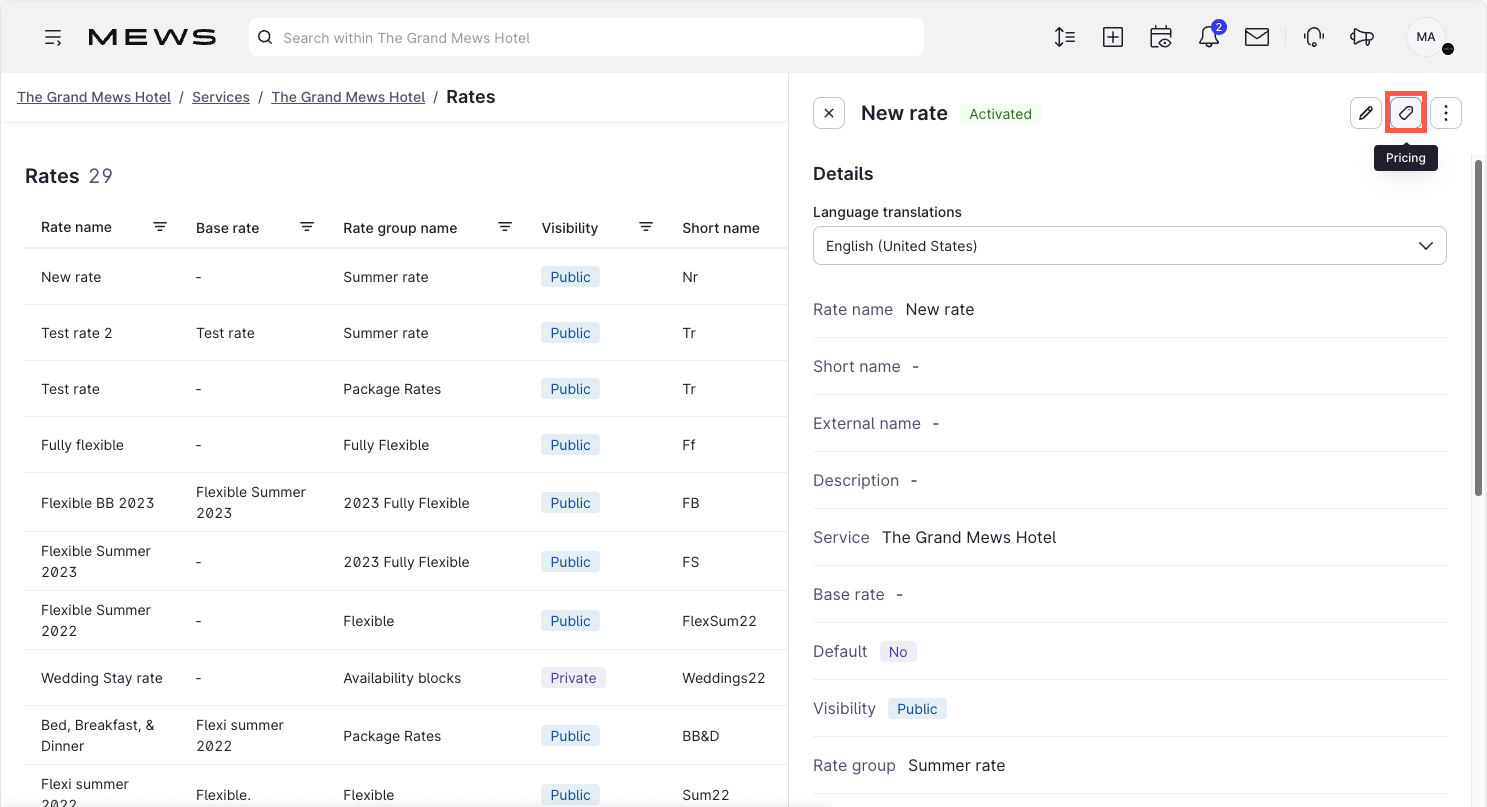Edit the New rate using the pencil icon
1487x807 pixels.
(x=1365, y=112)
